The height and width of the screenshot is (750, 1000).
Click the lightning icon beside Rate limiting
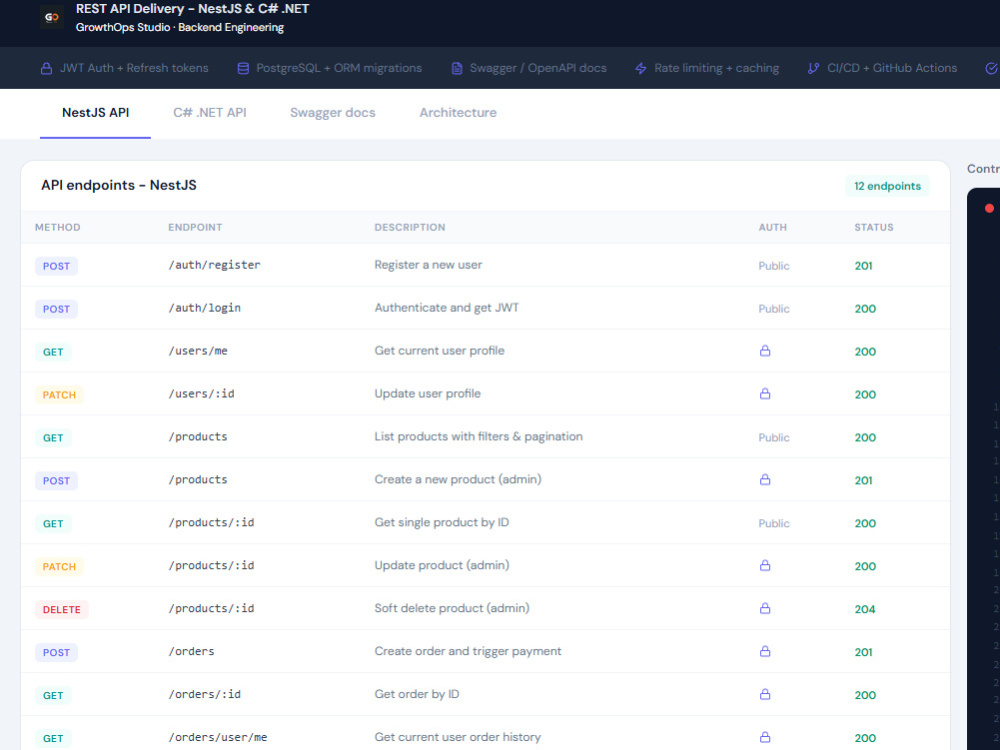(x=641, y=68)
